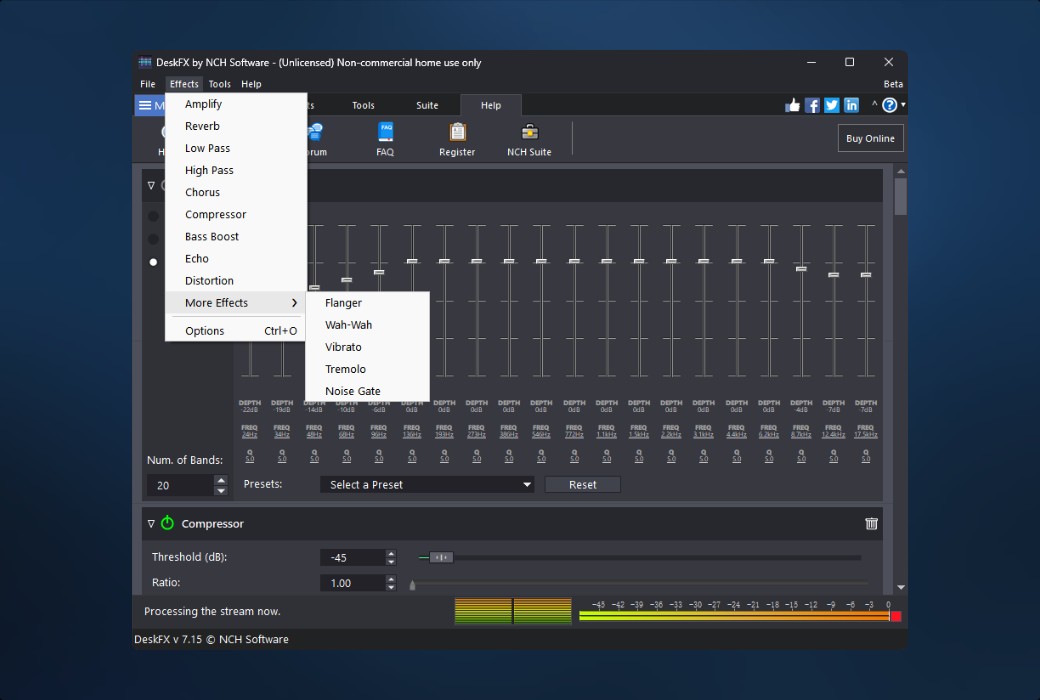The image size is (1040, 700).
Task: Click the thumbs-up like icon
Action: (793, 105)
